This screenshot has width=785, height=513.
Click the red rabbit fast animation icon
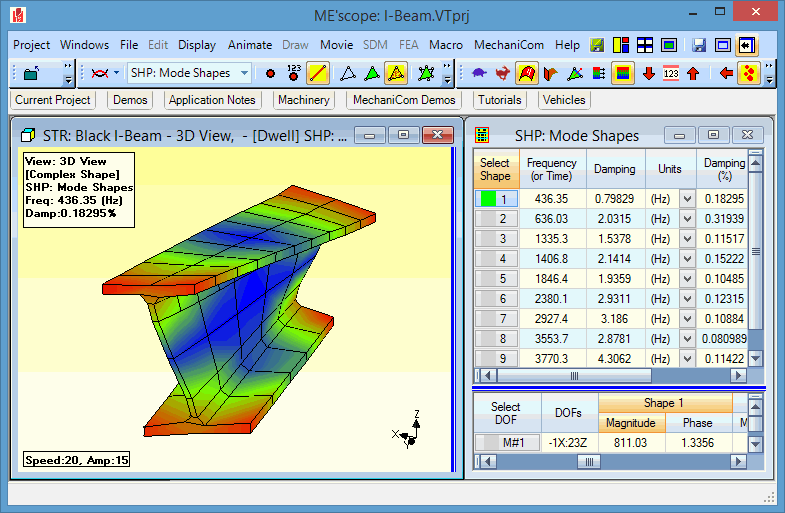[503, 74]
